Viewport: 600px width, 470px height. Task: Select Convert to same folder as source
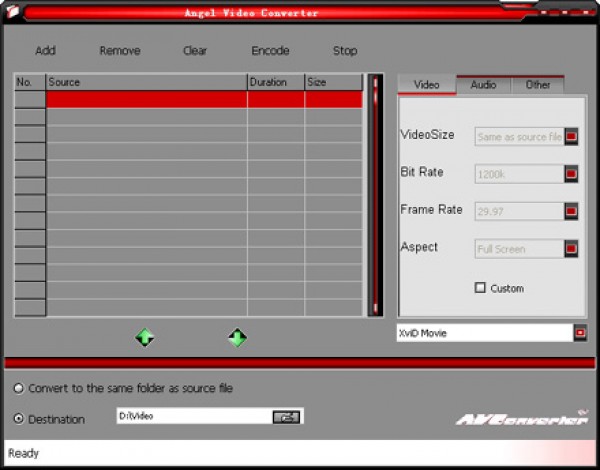pos(18,388)
